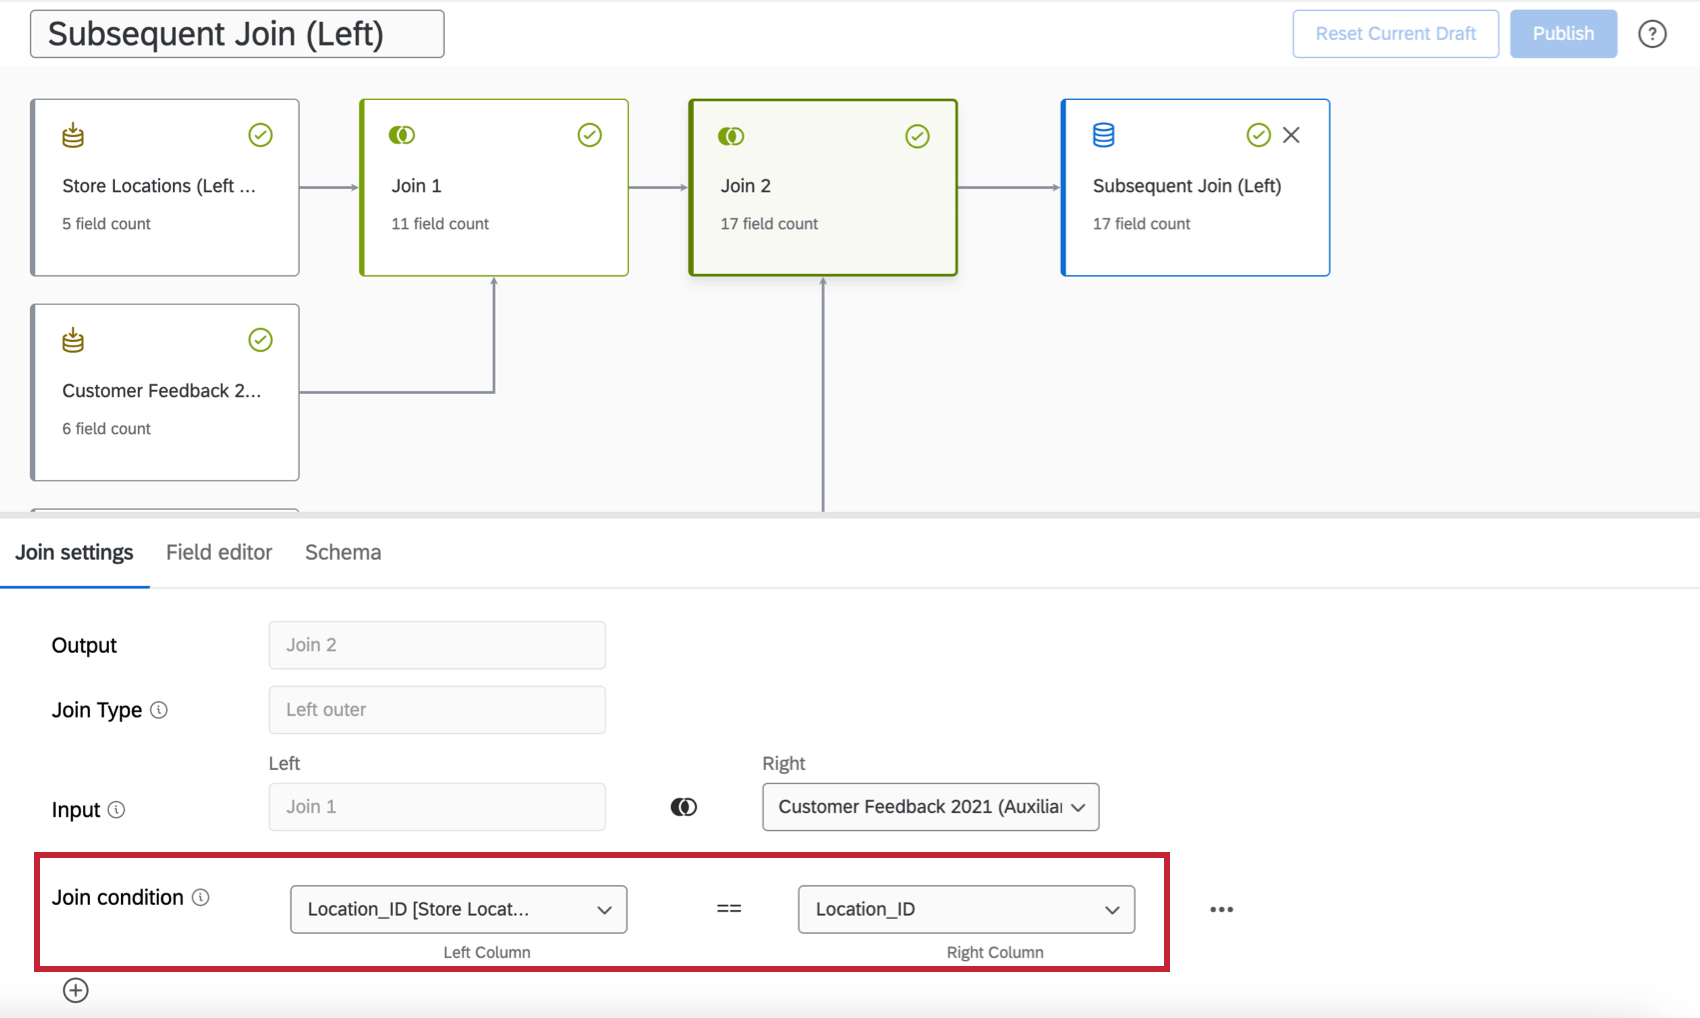Image resolution: width=1700 pixels, height=1018 pixels.
Task: Click the Store Locations data source icon
Action: 73,135
